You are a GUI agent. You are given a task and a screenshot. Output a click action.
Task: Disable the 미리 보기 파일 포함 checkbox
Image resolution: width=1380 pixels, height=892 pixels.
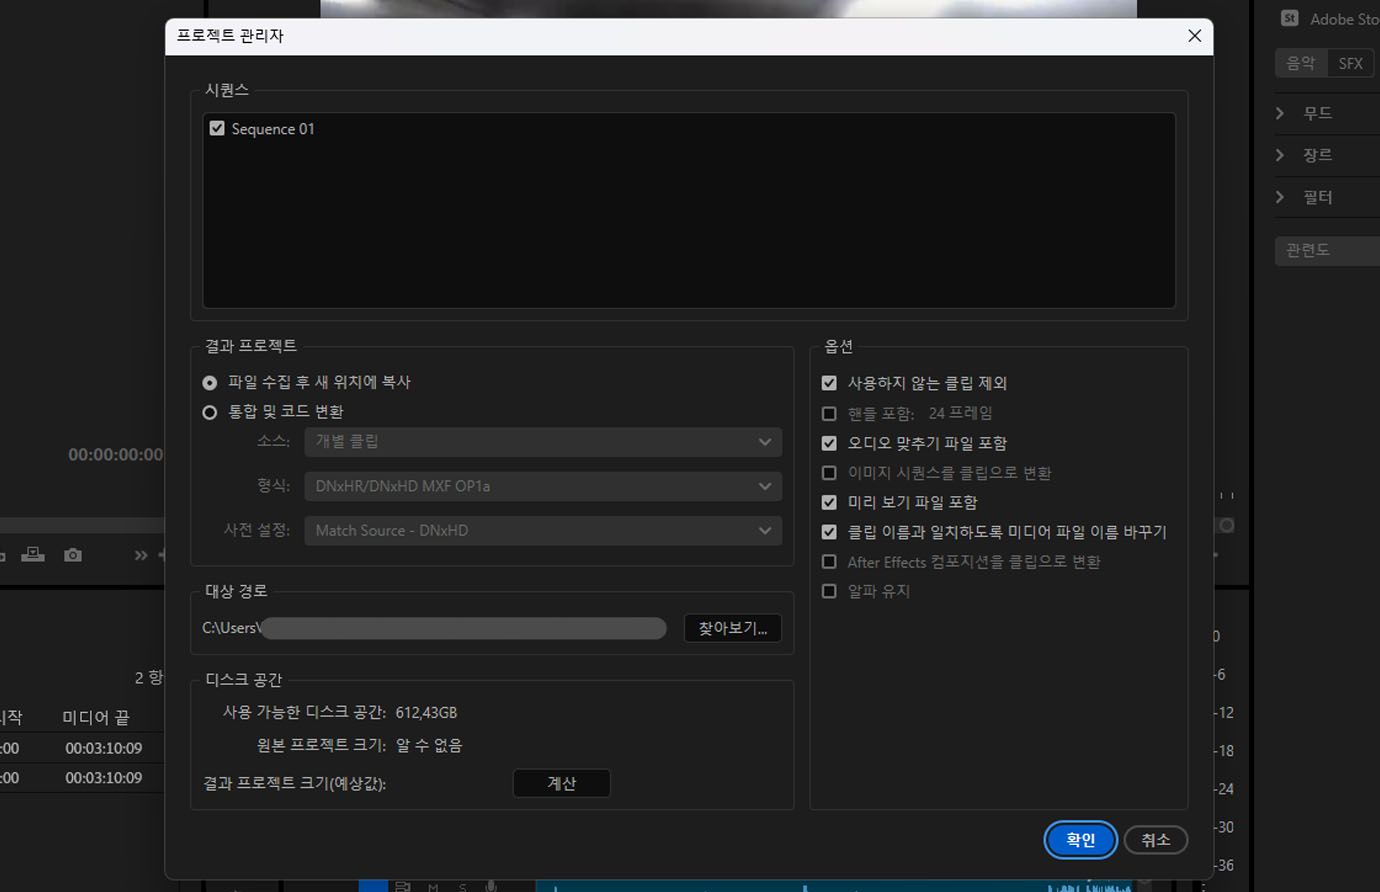pos(829,502)
